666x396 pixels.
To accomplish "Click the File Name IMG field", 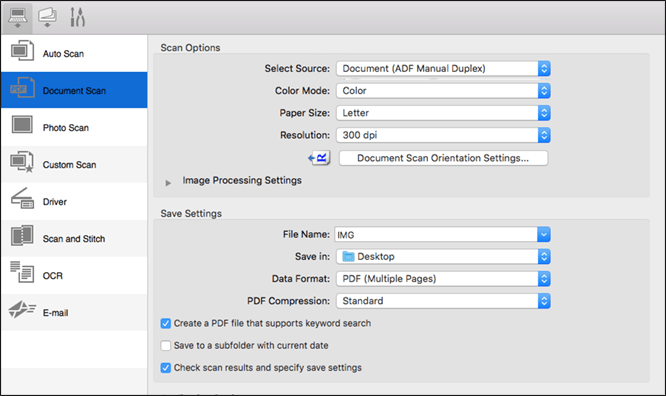I will coord(443,235).
